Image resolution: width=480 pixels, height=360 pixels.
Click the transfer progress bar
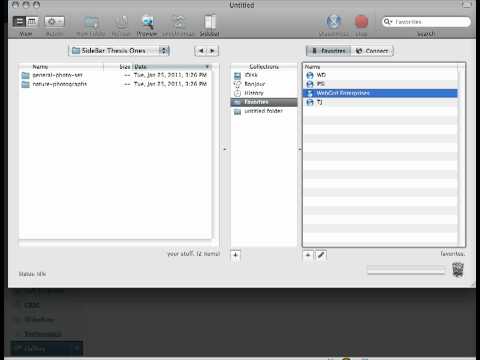[406, 270]
